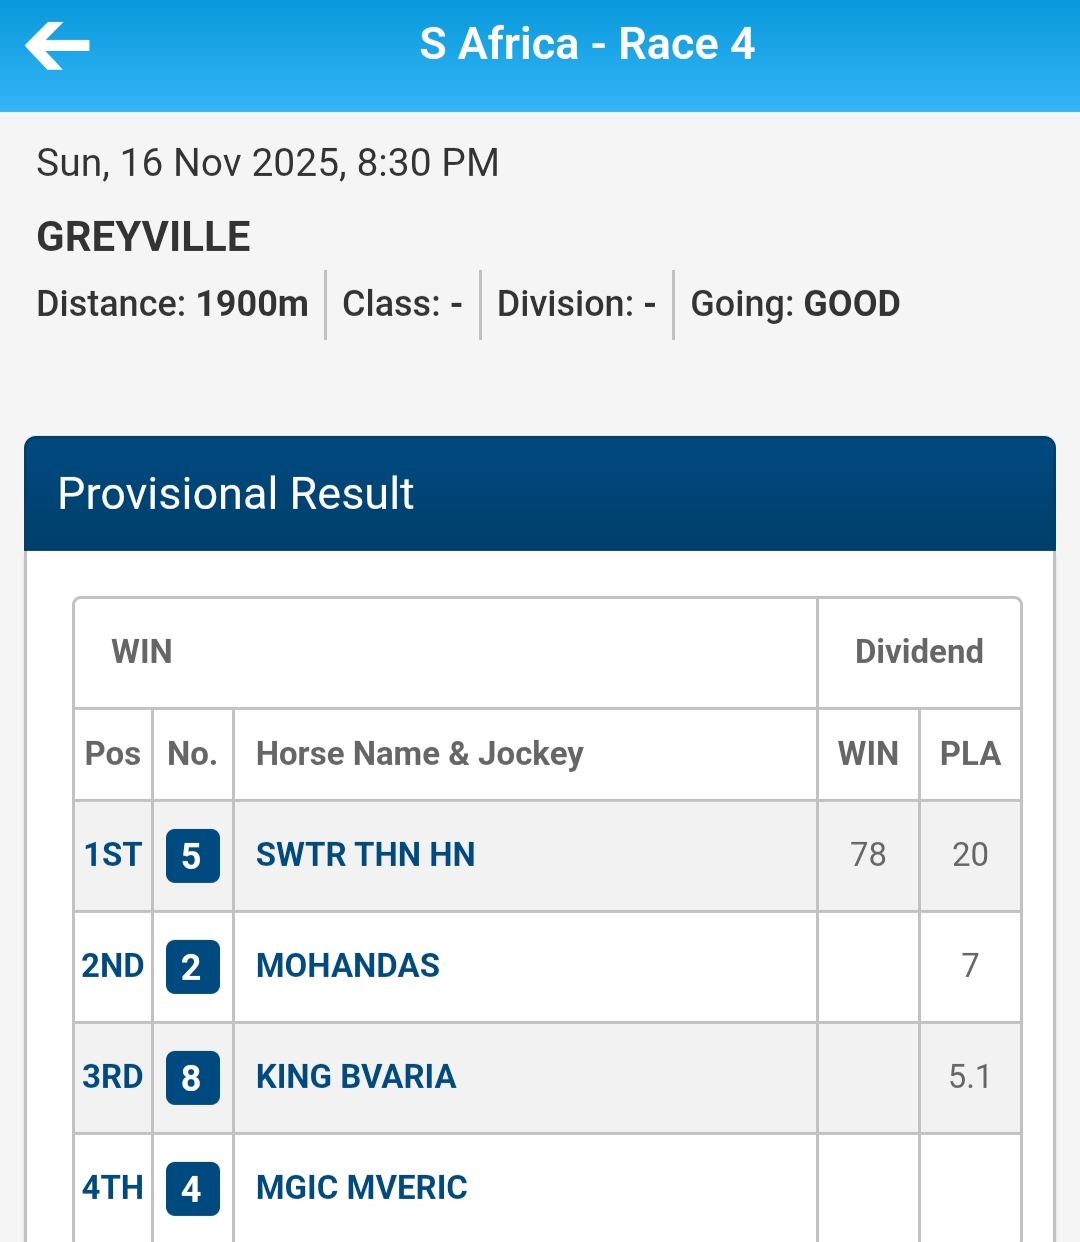1080x1242 pixels.
Task: Click the PLA dividend column header
Action: (x=970, y=754)
